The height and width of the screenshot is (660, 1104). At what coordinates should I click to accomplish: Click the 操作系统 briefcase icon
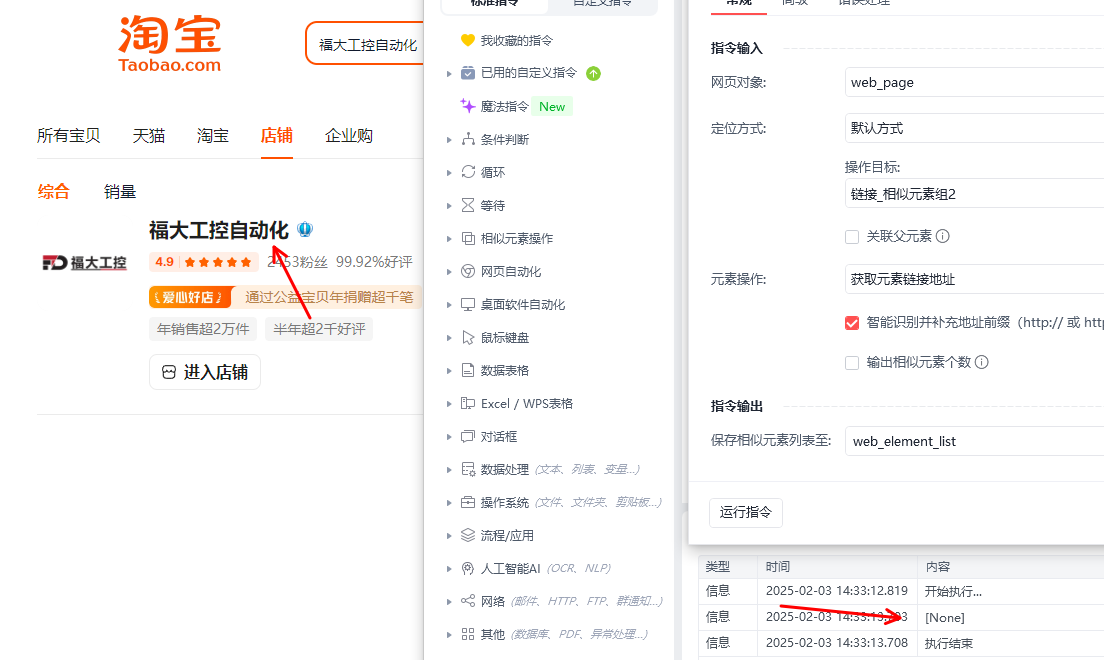pos(468,502)
